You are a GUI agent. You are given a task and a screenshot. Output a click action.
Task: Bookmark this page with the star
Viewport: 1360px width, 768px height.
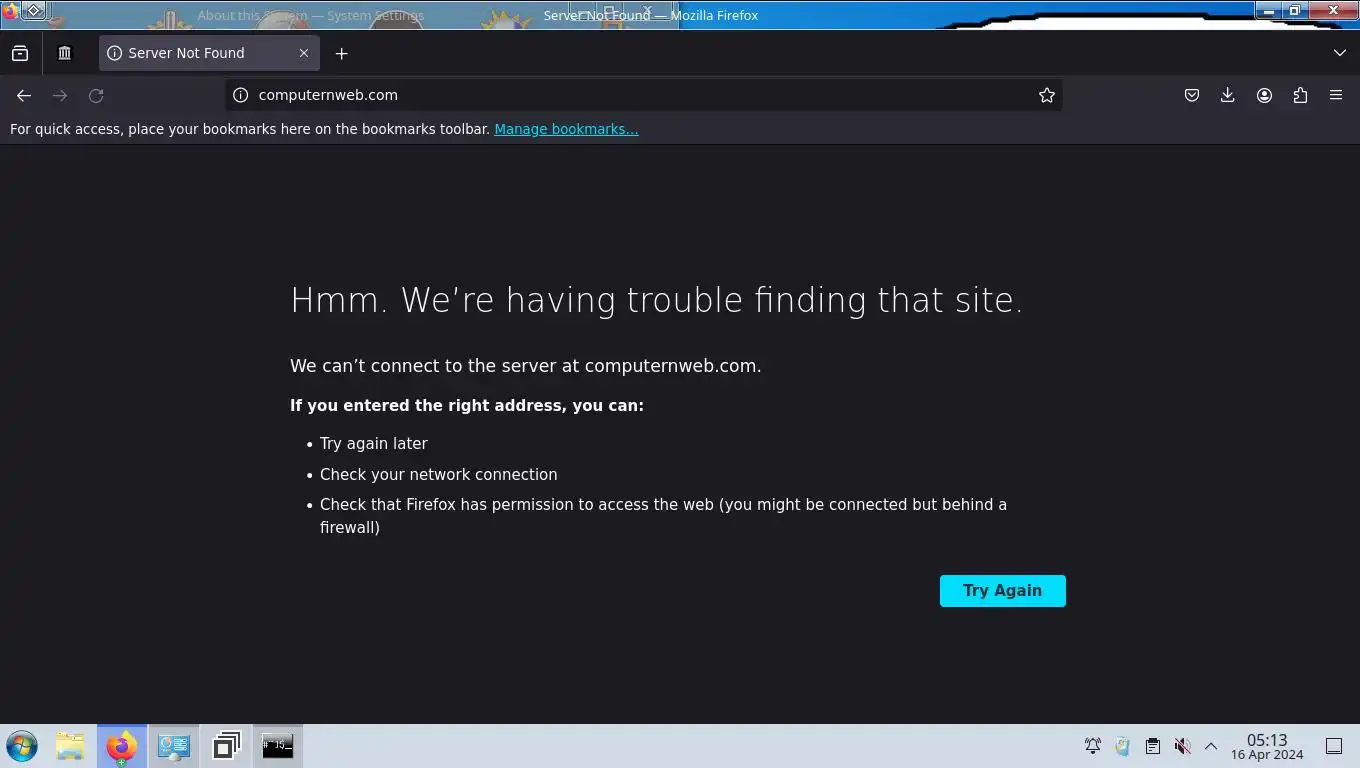tap(1047, 95)
